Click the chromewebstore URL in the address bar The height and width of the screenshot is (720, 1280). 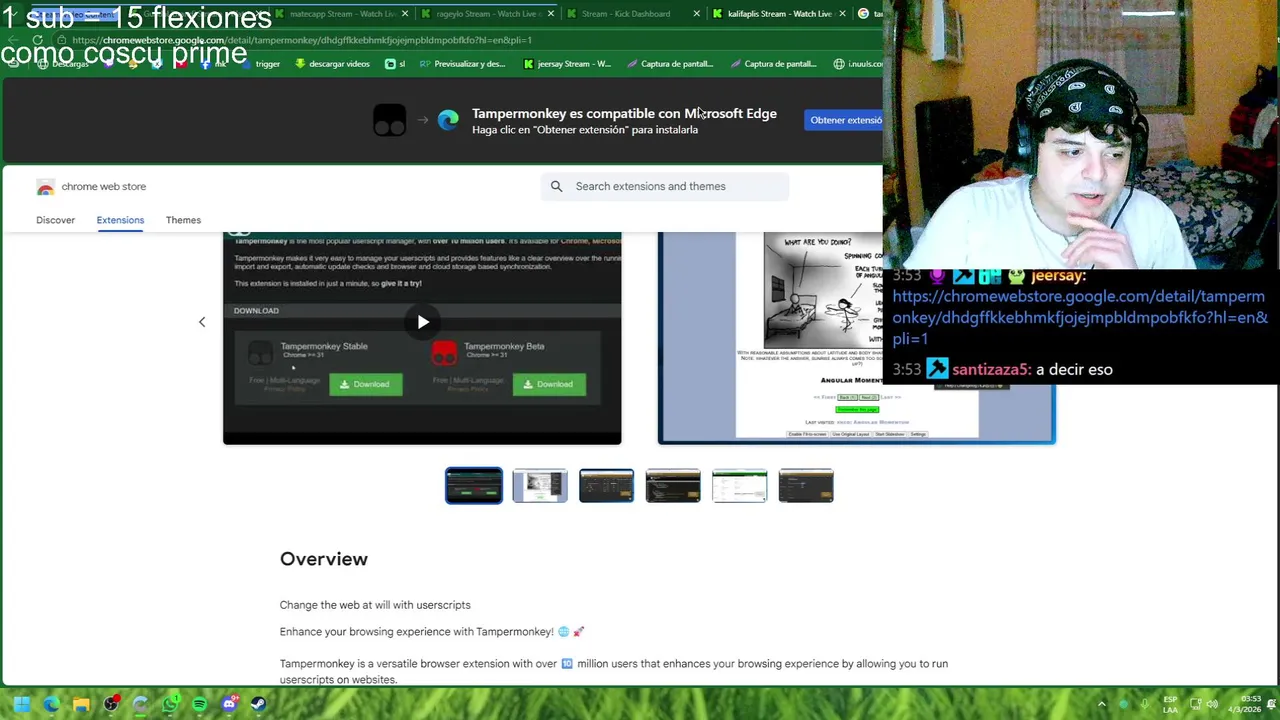coord(302,40)
